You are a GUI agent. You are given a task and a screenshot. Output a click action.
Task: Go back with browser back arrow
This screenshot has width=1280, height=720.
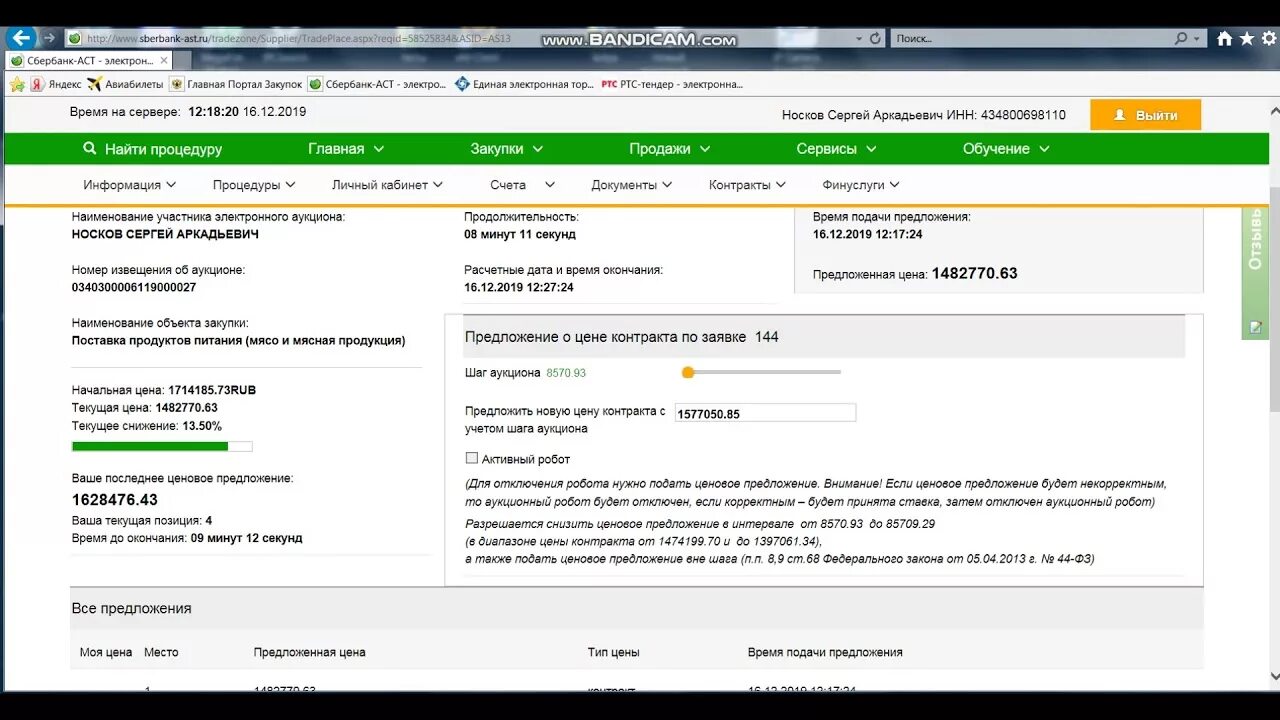21,38
